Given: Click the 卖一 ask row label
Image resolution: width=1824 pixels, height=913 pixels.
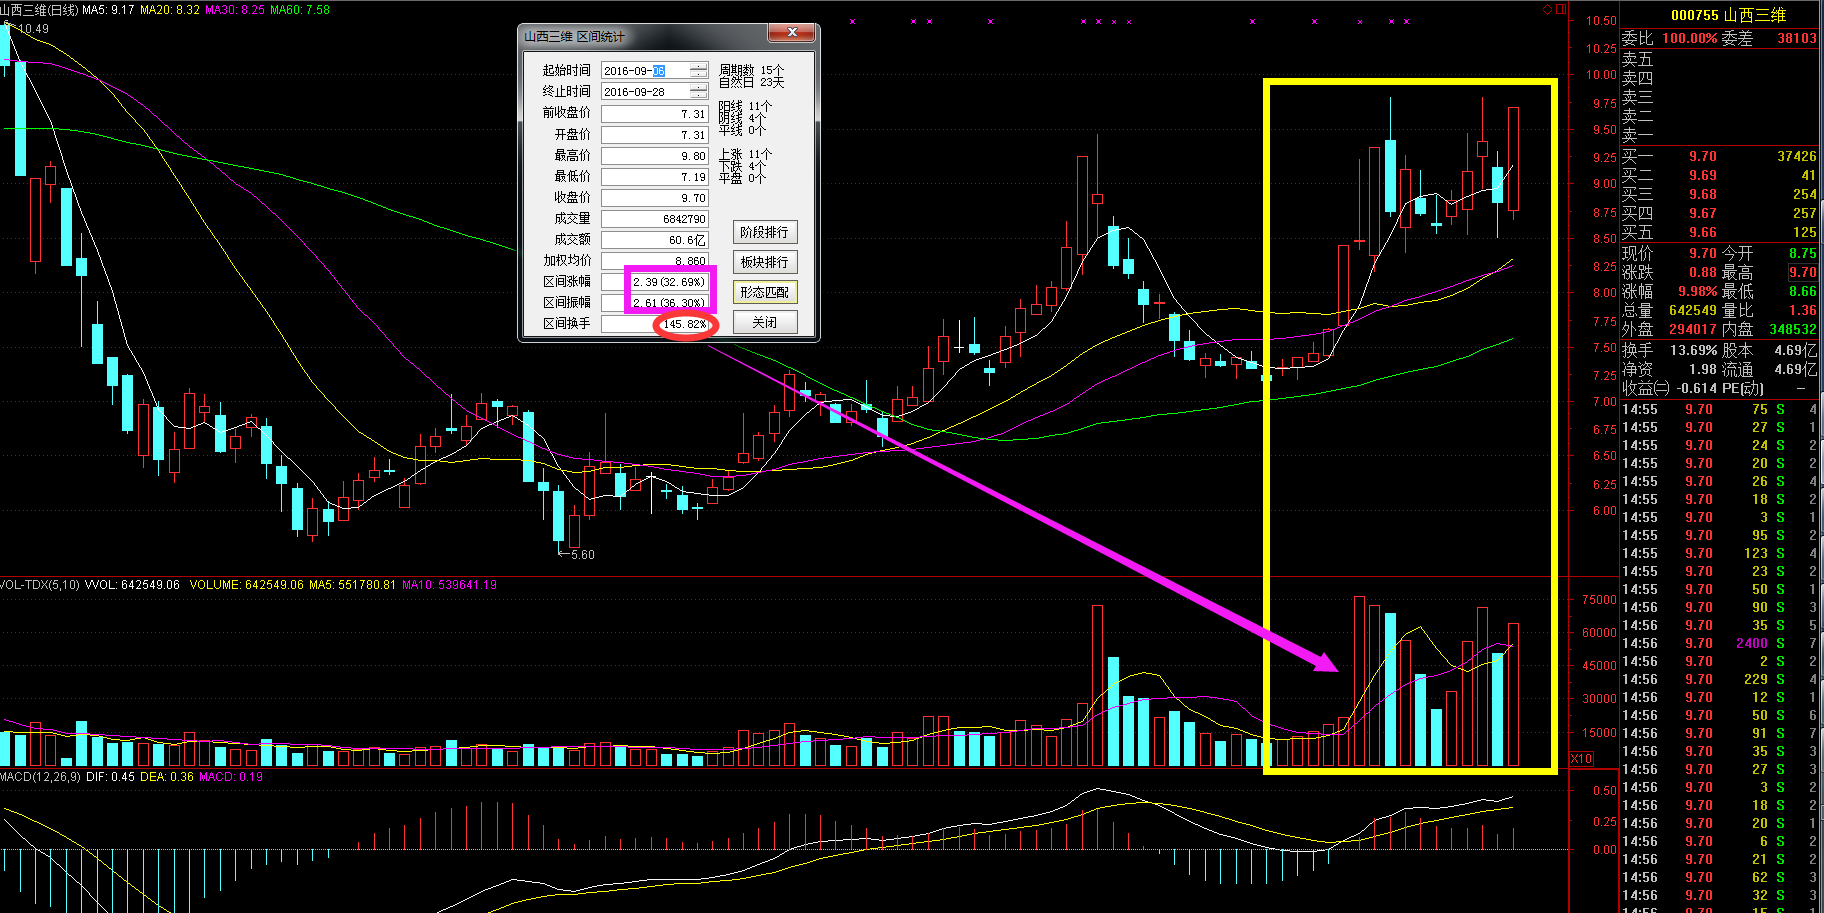Looking at the screenshot, I should (1637, 135).
